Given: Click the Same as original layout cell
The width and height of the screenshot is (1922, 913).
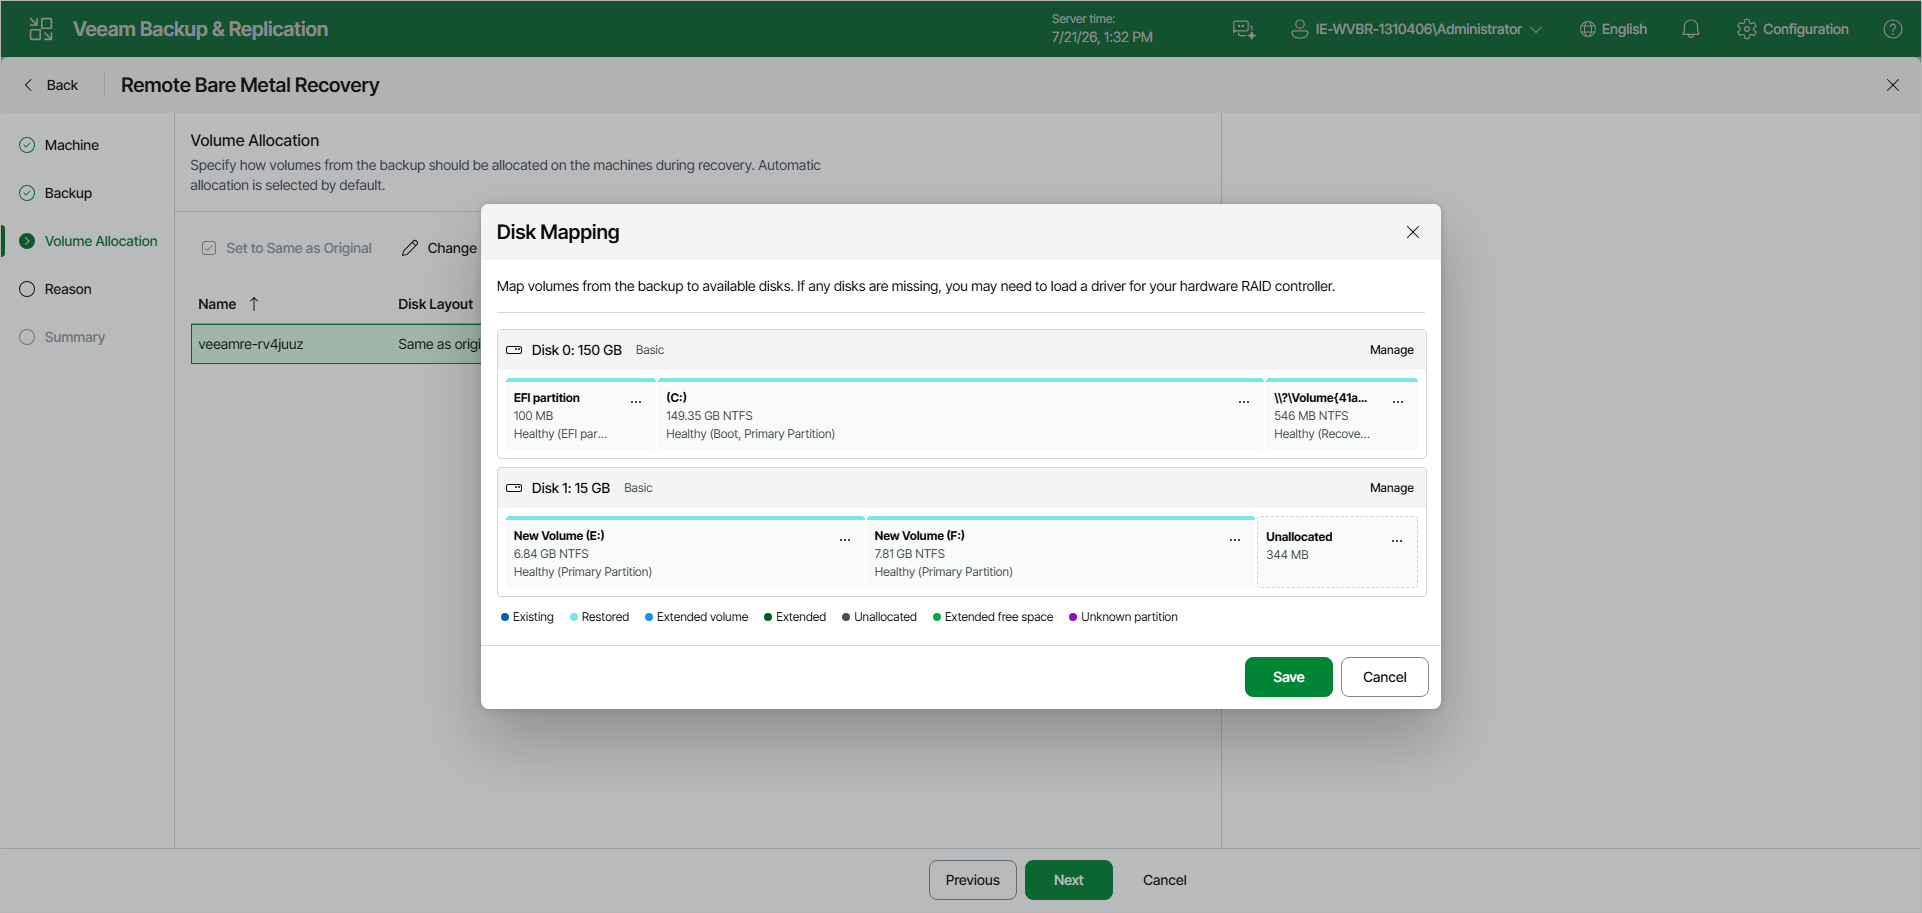Looking at the screenshot, I should tap(439, 344).
